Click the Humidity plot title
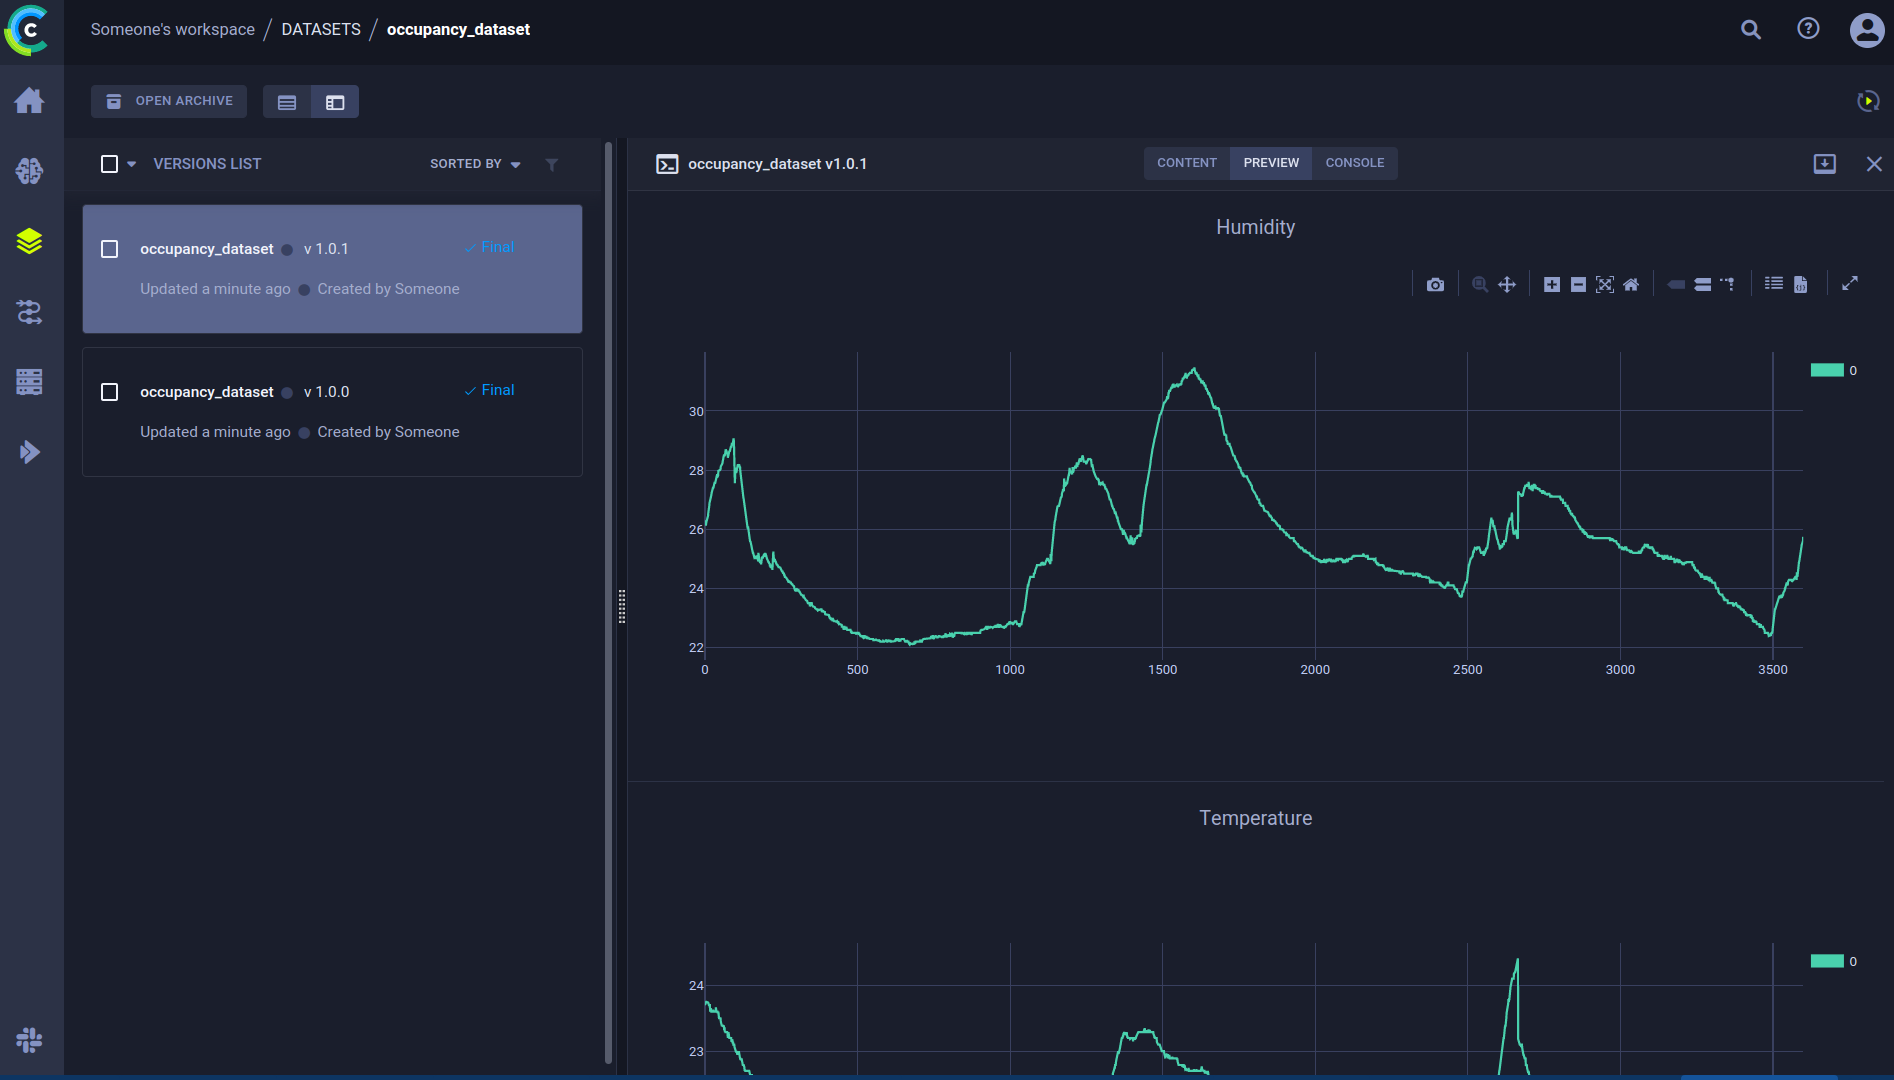1894x1080 pixels. pyautogui.click(x=1255, y=227)
